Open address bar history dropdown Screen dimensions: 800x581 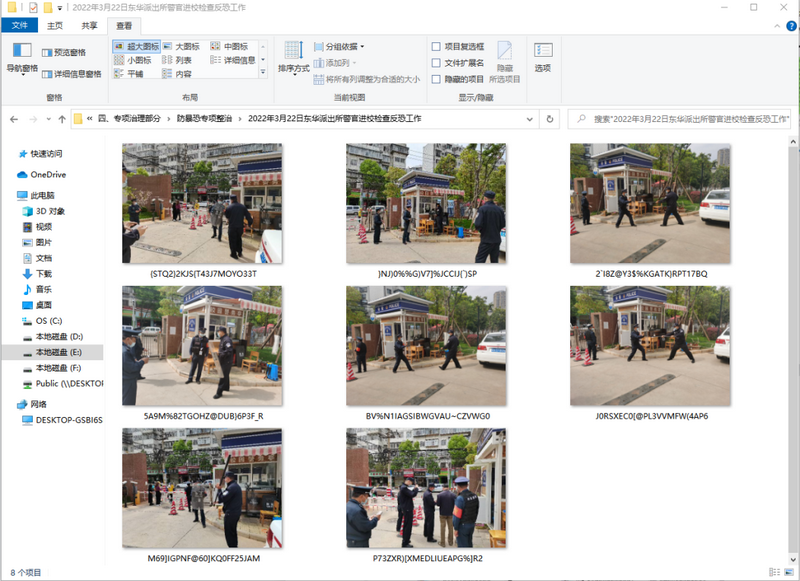click(x=530, y=119)
